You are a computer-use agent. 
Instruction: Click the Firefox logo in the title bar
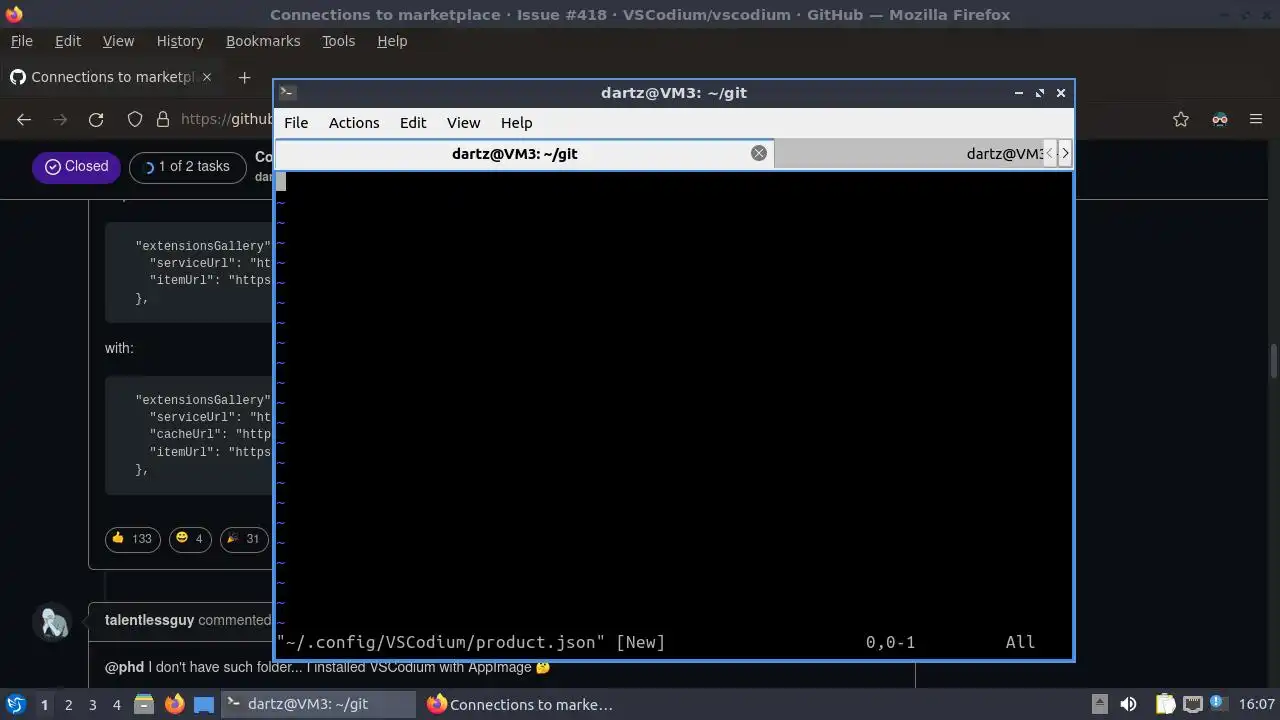(x=13, y=14)
